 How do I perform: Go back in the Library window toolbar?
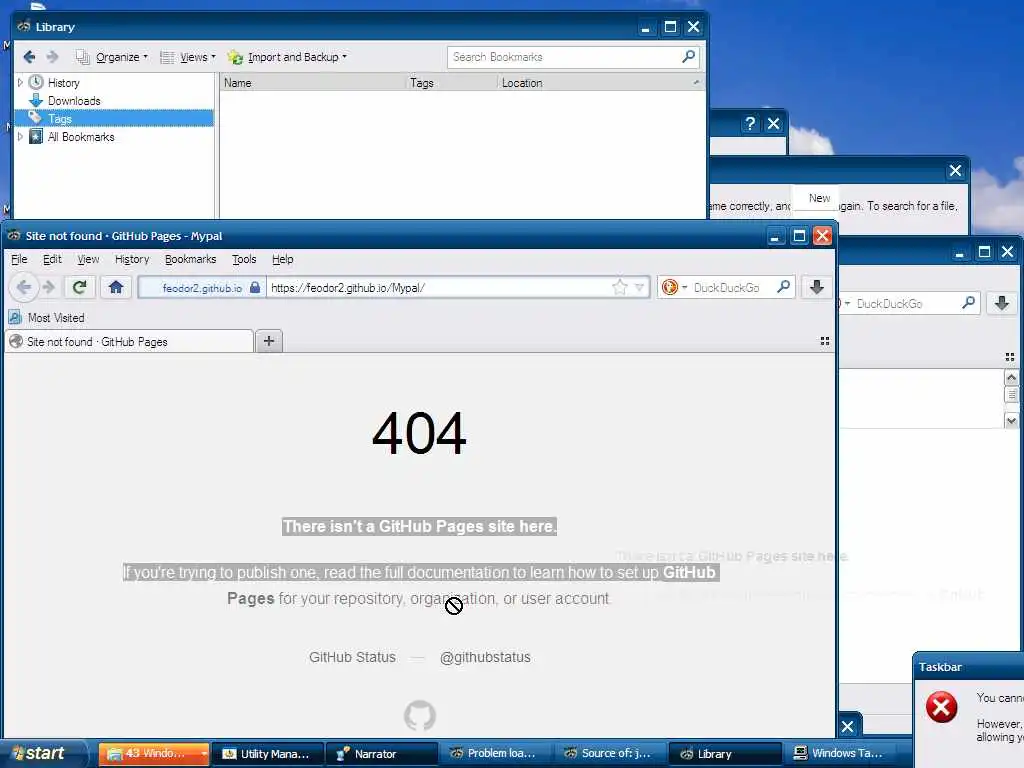click(x=29, y=57)
